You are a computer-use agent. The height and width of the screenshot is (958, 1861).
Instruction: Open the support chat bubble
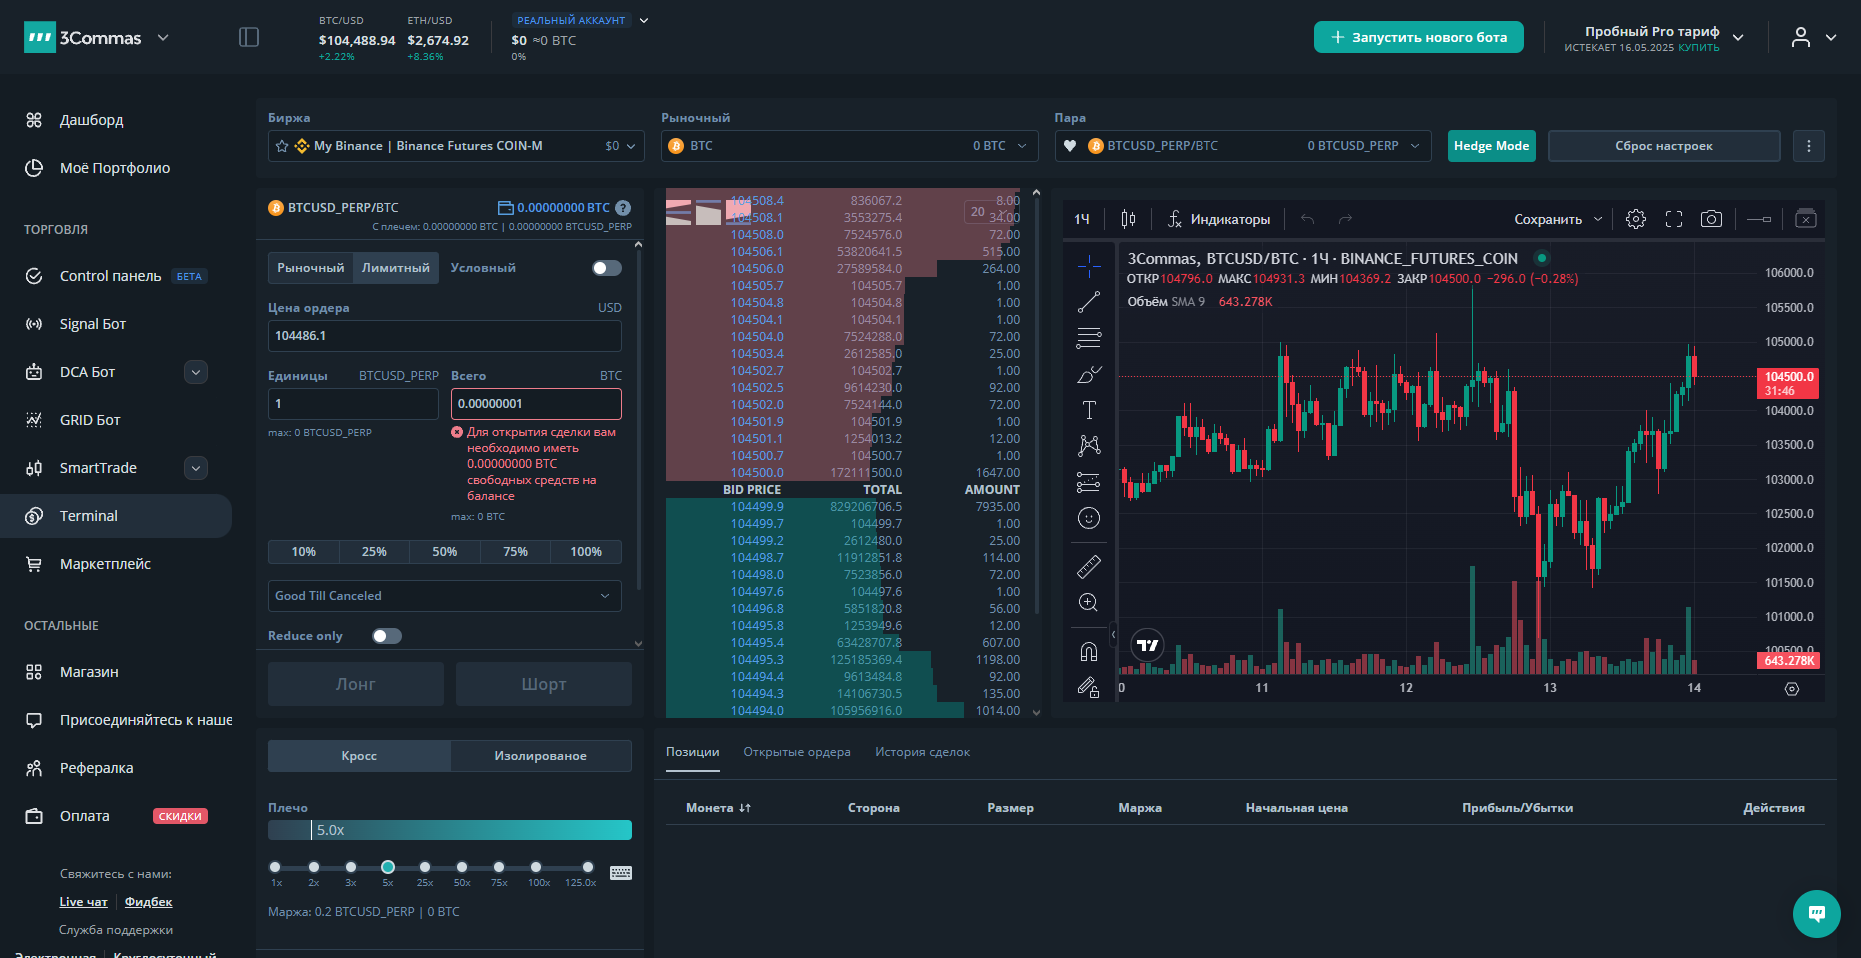pos(1817,914)
